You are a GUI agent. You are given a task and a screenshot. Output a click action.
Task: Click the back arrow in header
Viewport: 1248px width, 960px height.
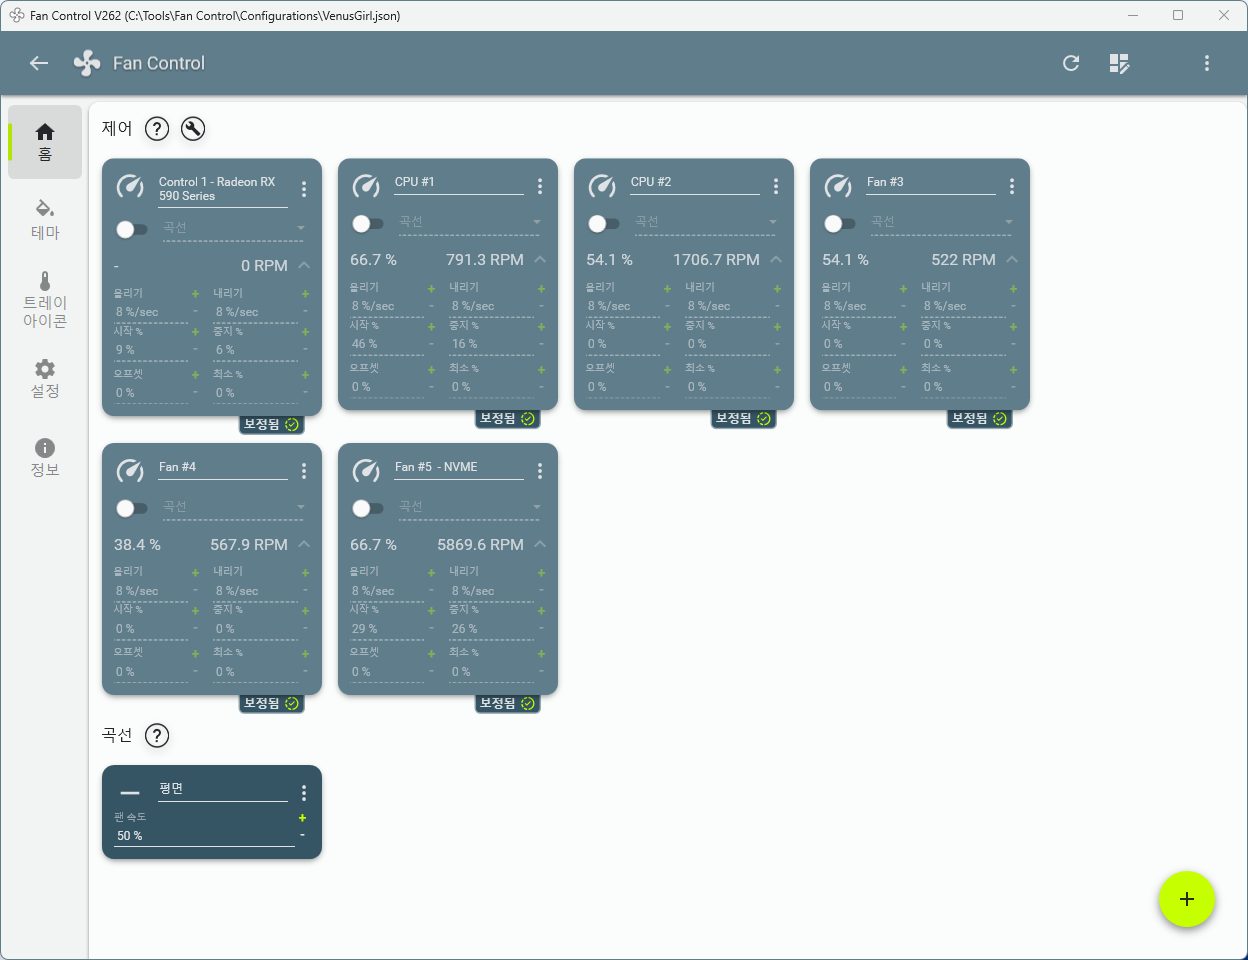pyautogui.click(x=39, y=63)
